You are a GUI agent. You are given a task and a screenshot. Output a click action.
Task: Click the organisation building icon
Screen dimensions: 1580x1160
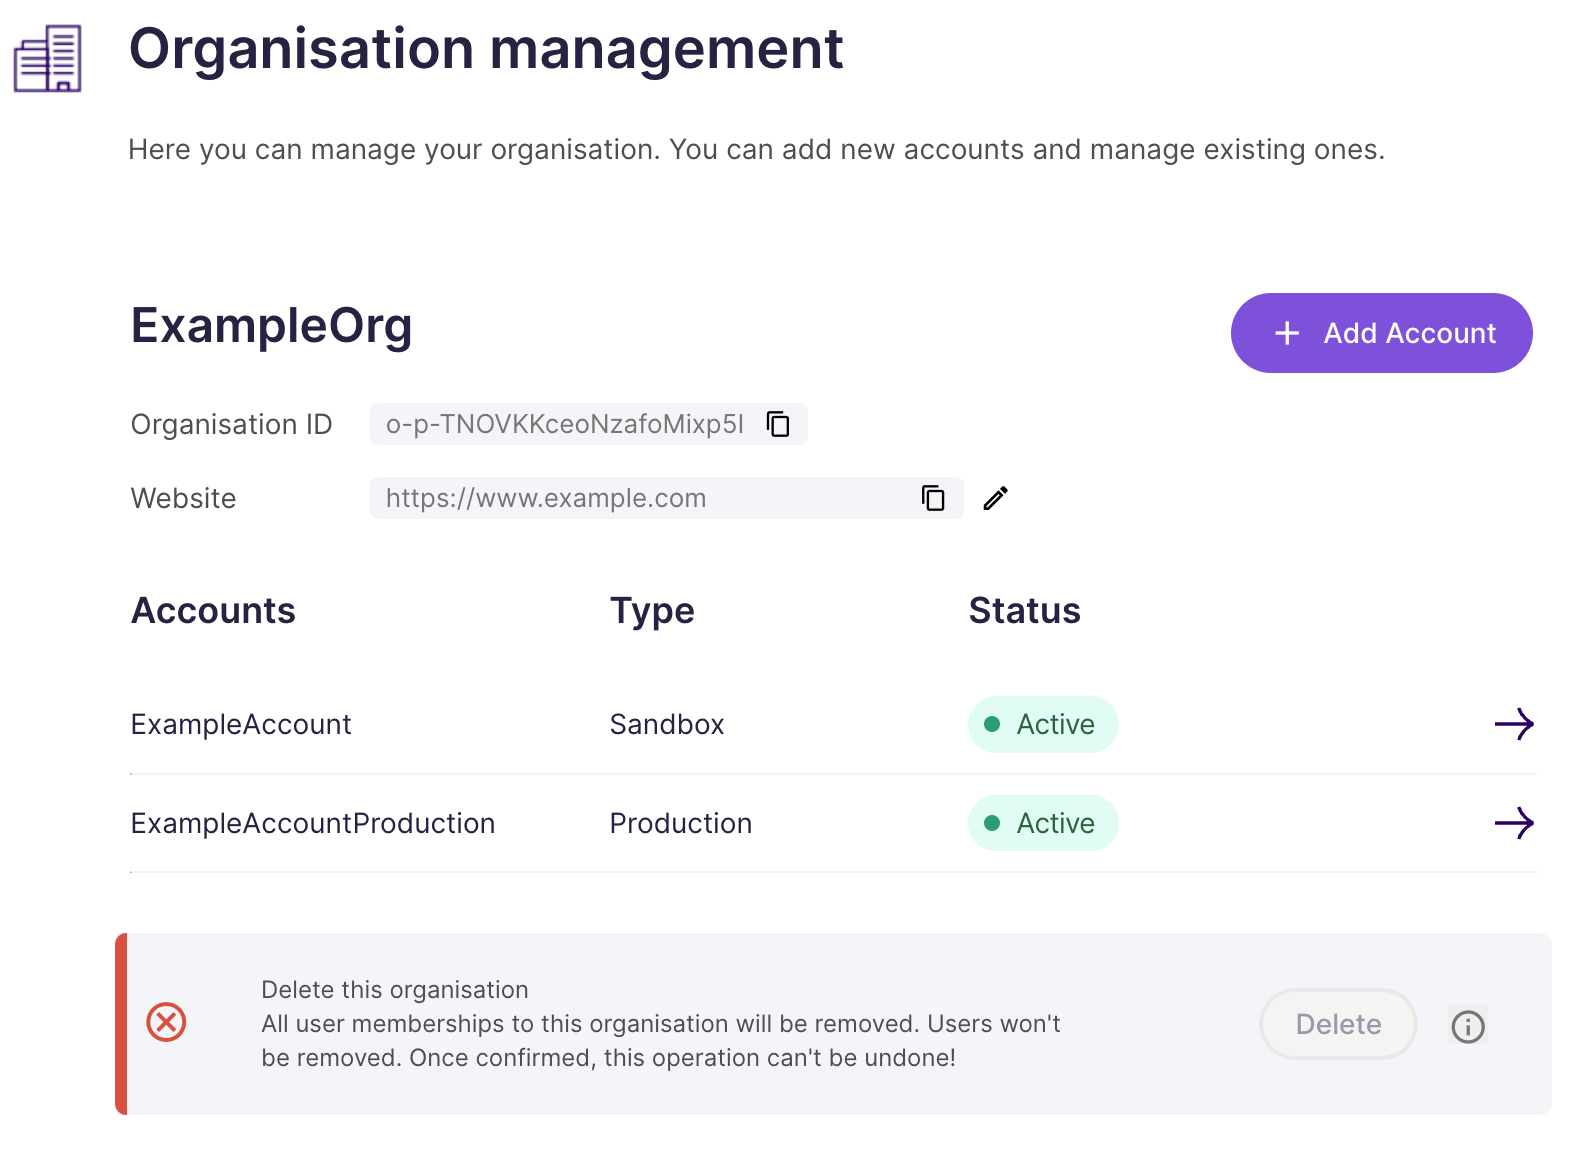coord(47,59)
